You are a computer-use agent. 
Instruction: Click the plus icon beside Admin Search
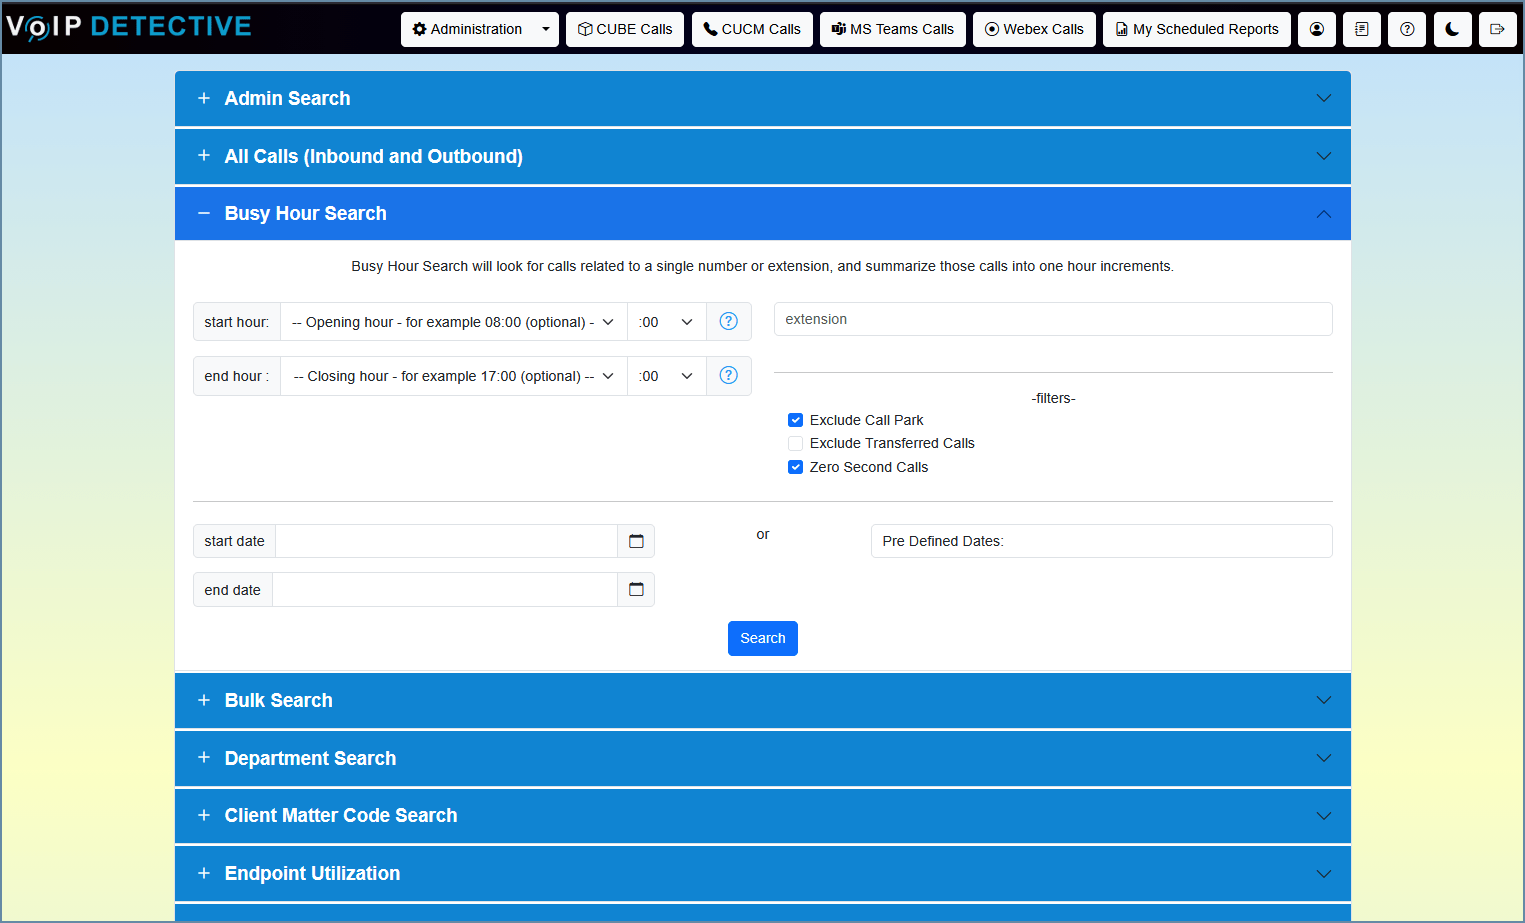(x=204, y=98)
